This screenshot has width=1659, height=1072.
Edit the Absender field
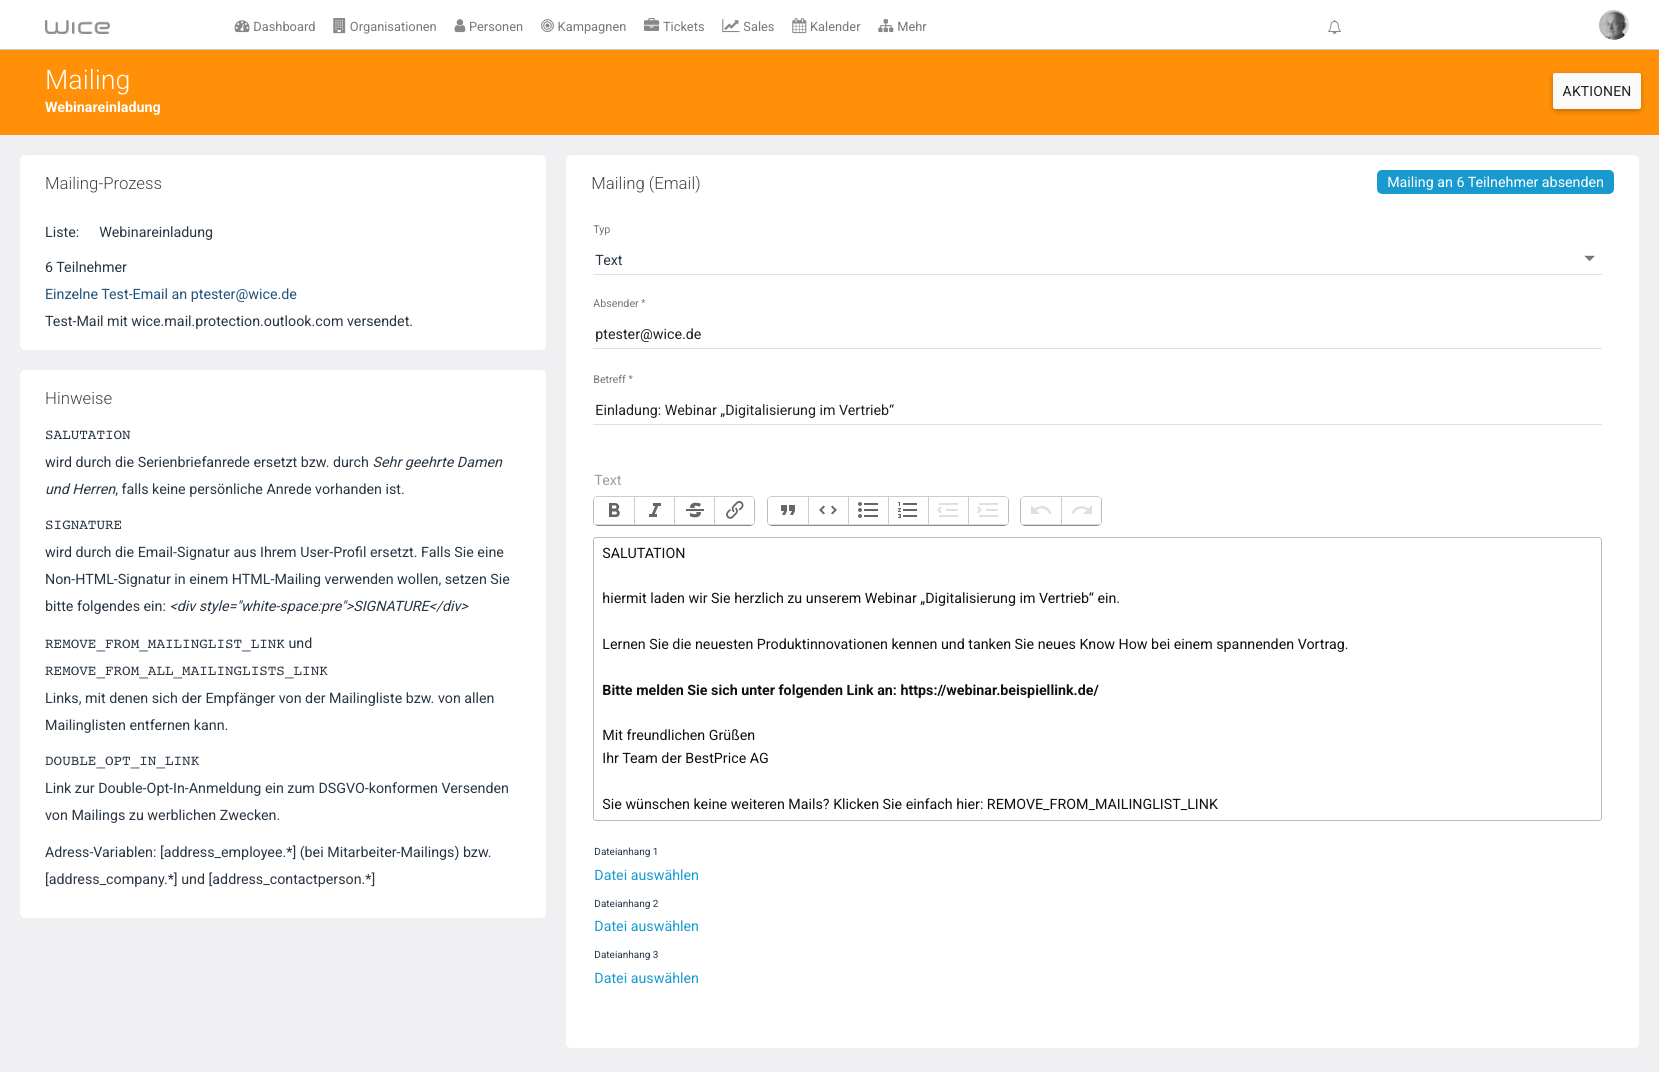(1097, 334)
